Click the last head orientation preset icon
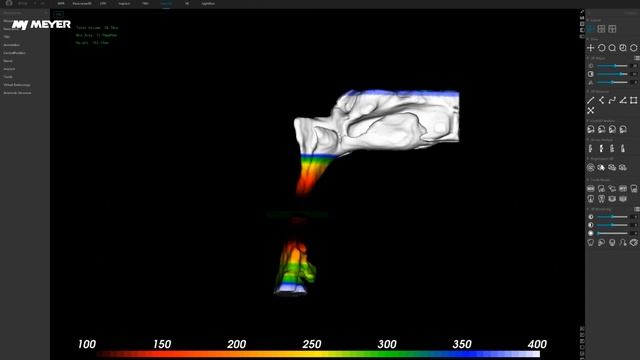Image resolution: width=640 pixels, height=360 pixels. pos(623,129)
